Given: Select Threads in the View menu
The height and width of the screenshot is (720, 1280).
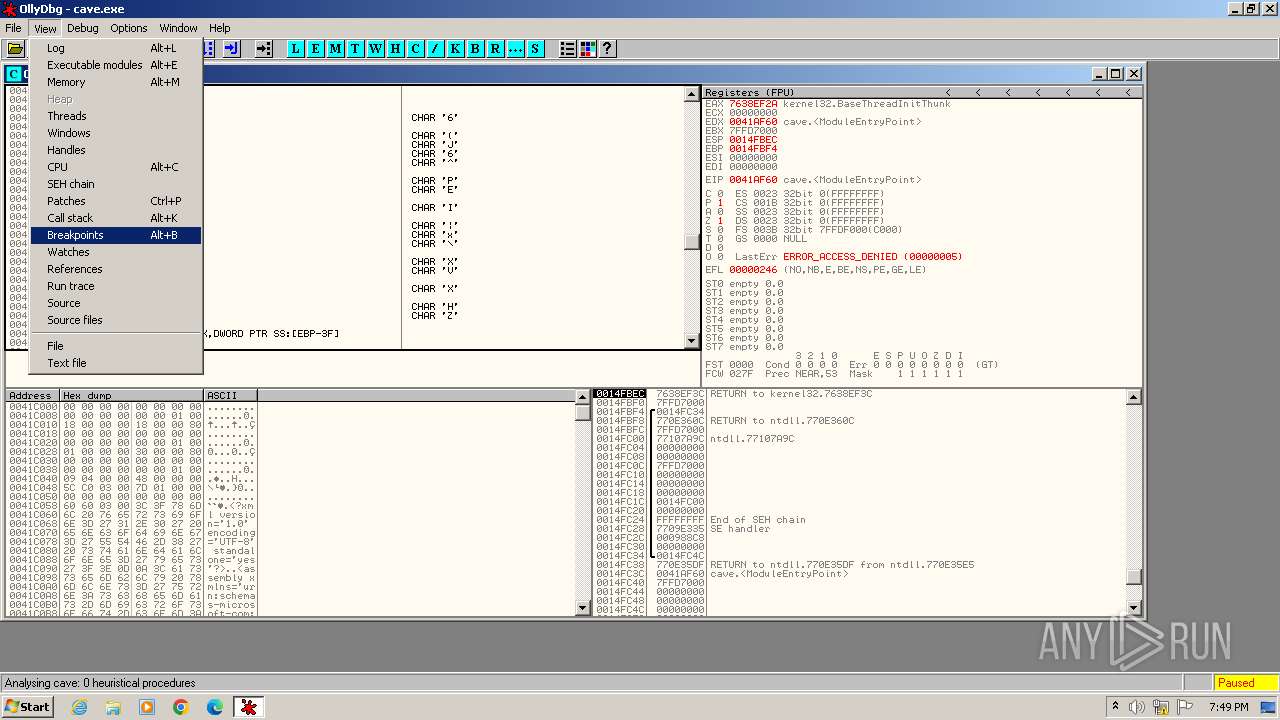Looking at the screenshot, I should [x=116, y=116].
